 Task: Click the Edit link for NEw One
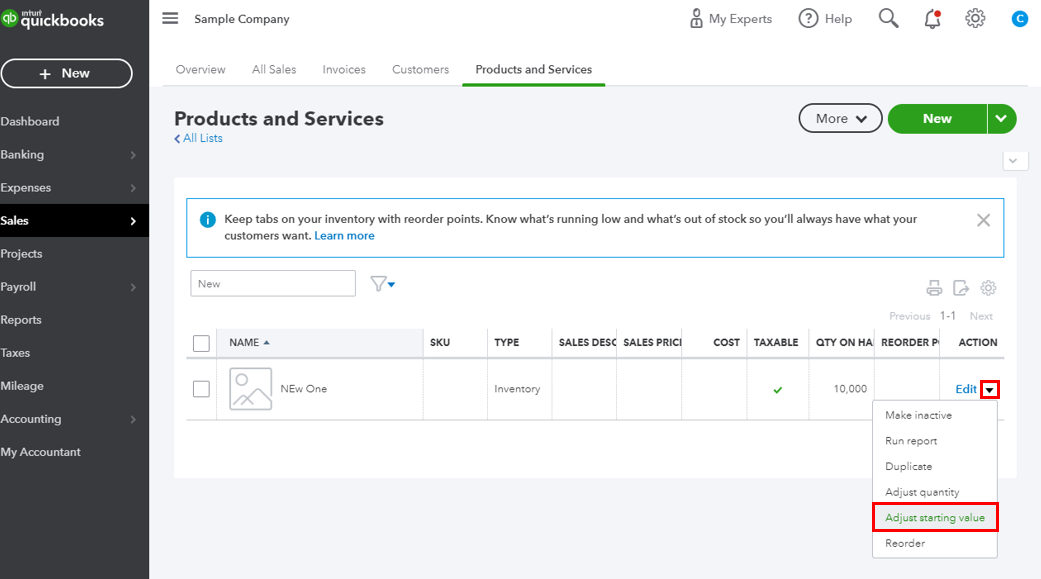[x=965, y=390]
